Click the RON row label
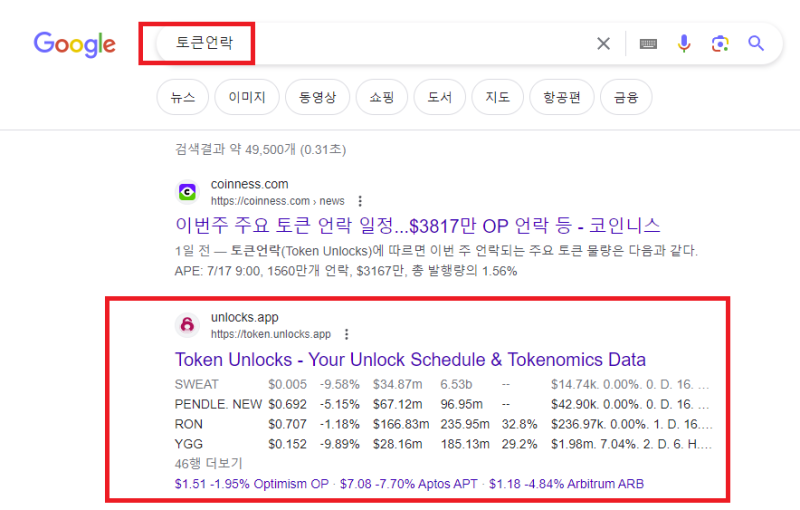This screenshot has width=800, height=510. tap(189, 424)
